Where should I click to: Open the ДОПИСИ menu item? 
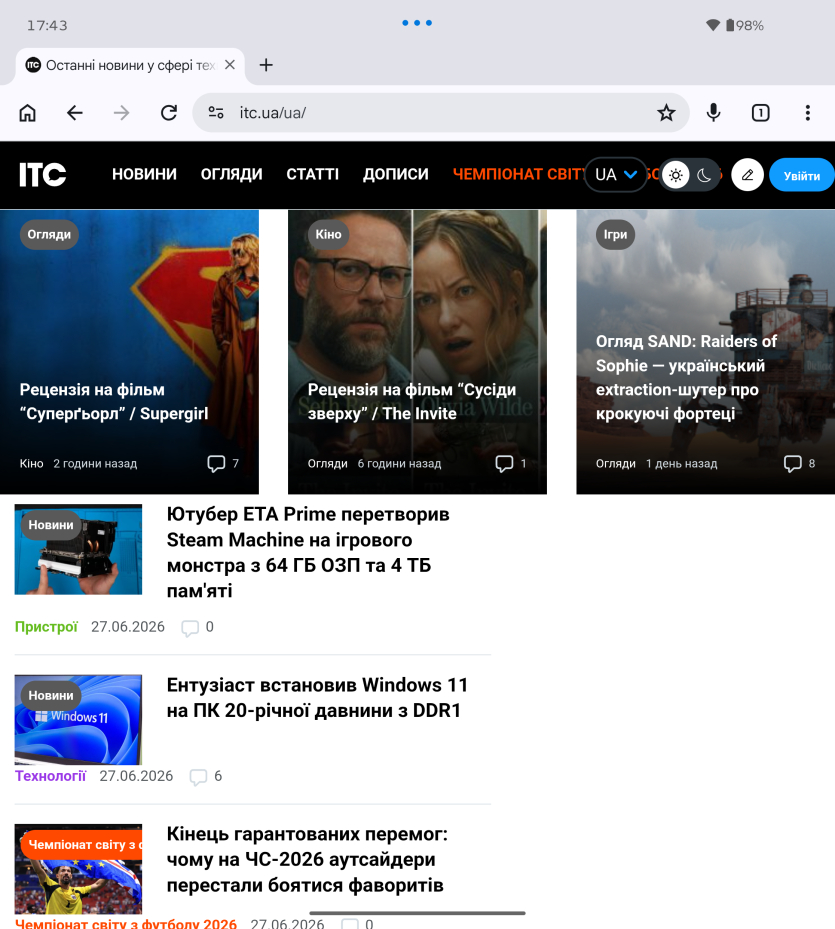[x=395, y=174]
